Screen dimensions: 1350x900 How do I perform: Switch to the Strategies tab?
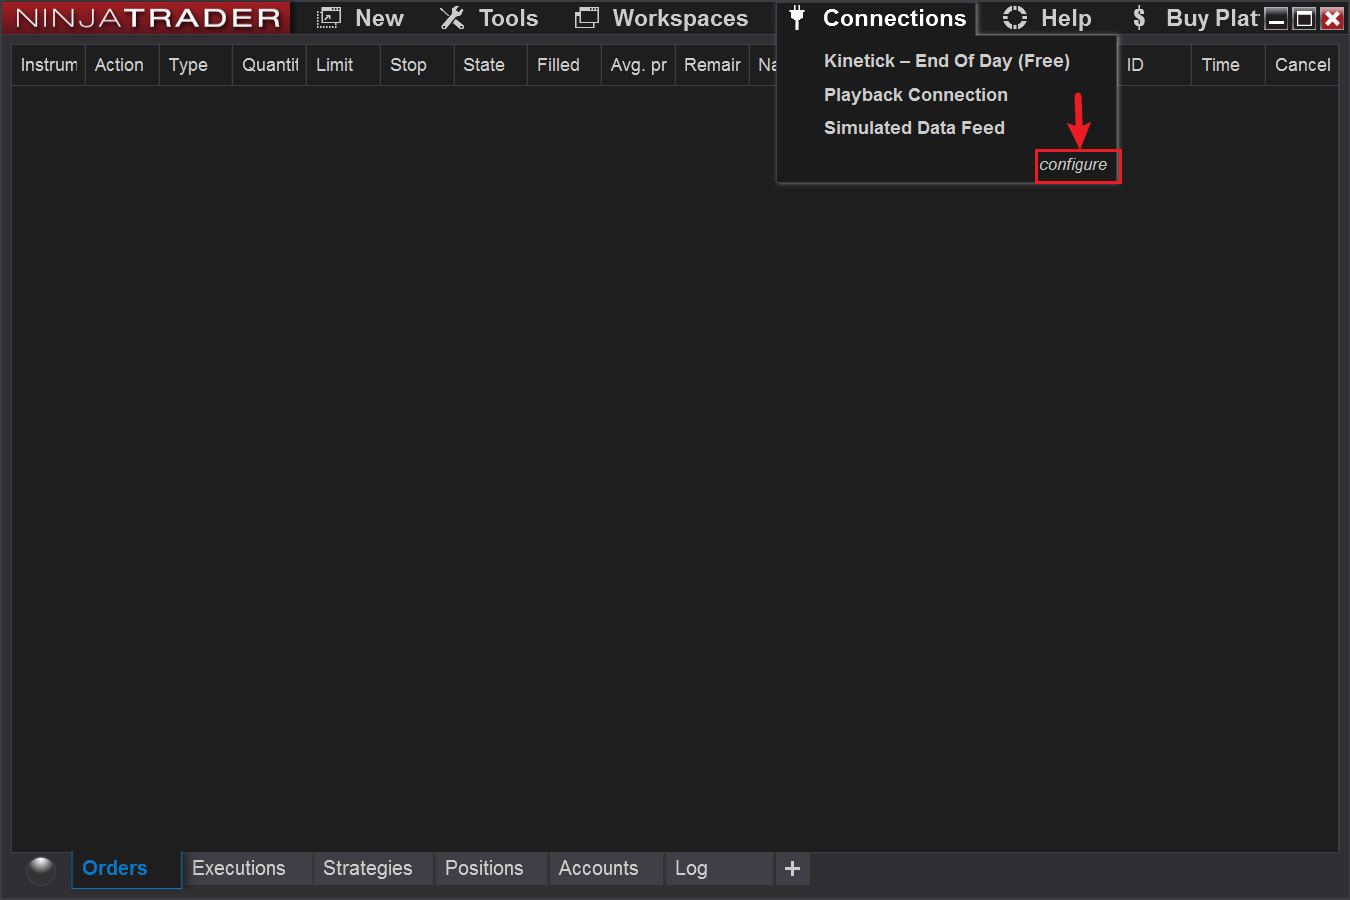(x=372, y=868)
